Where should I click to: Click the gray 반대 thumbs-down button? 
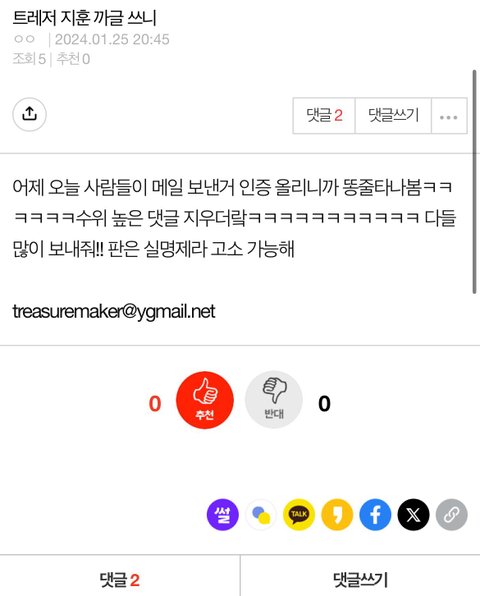pyautogui.click(x=274, y=400)
